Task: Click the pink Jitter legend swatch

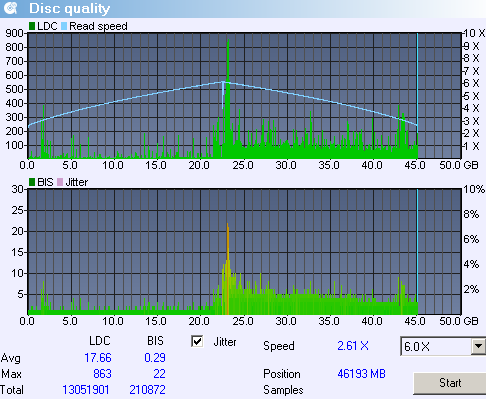Action: 60,182
